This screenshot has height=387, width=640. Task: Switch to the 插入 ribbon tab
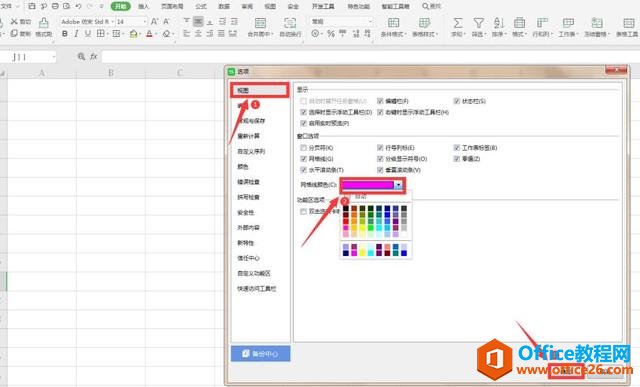[x=143, y=7]
